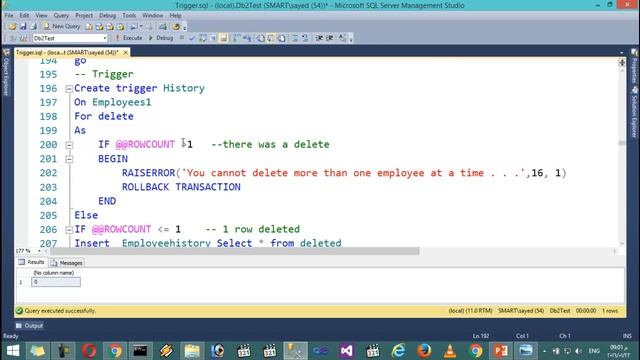This screenshot has width=640, height=360.
Task: Click the Decrease Indent icon
Action: tap(319, 38)
